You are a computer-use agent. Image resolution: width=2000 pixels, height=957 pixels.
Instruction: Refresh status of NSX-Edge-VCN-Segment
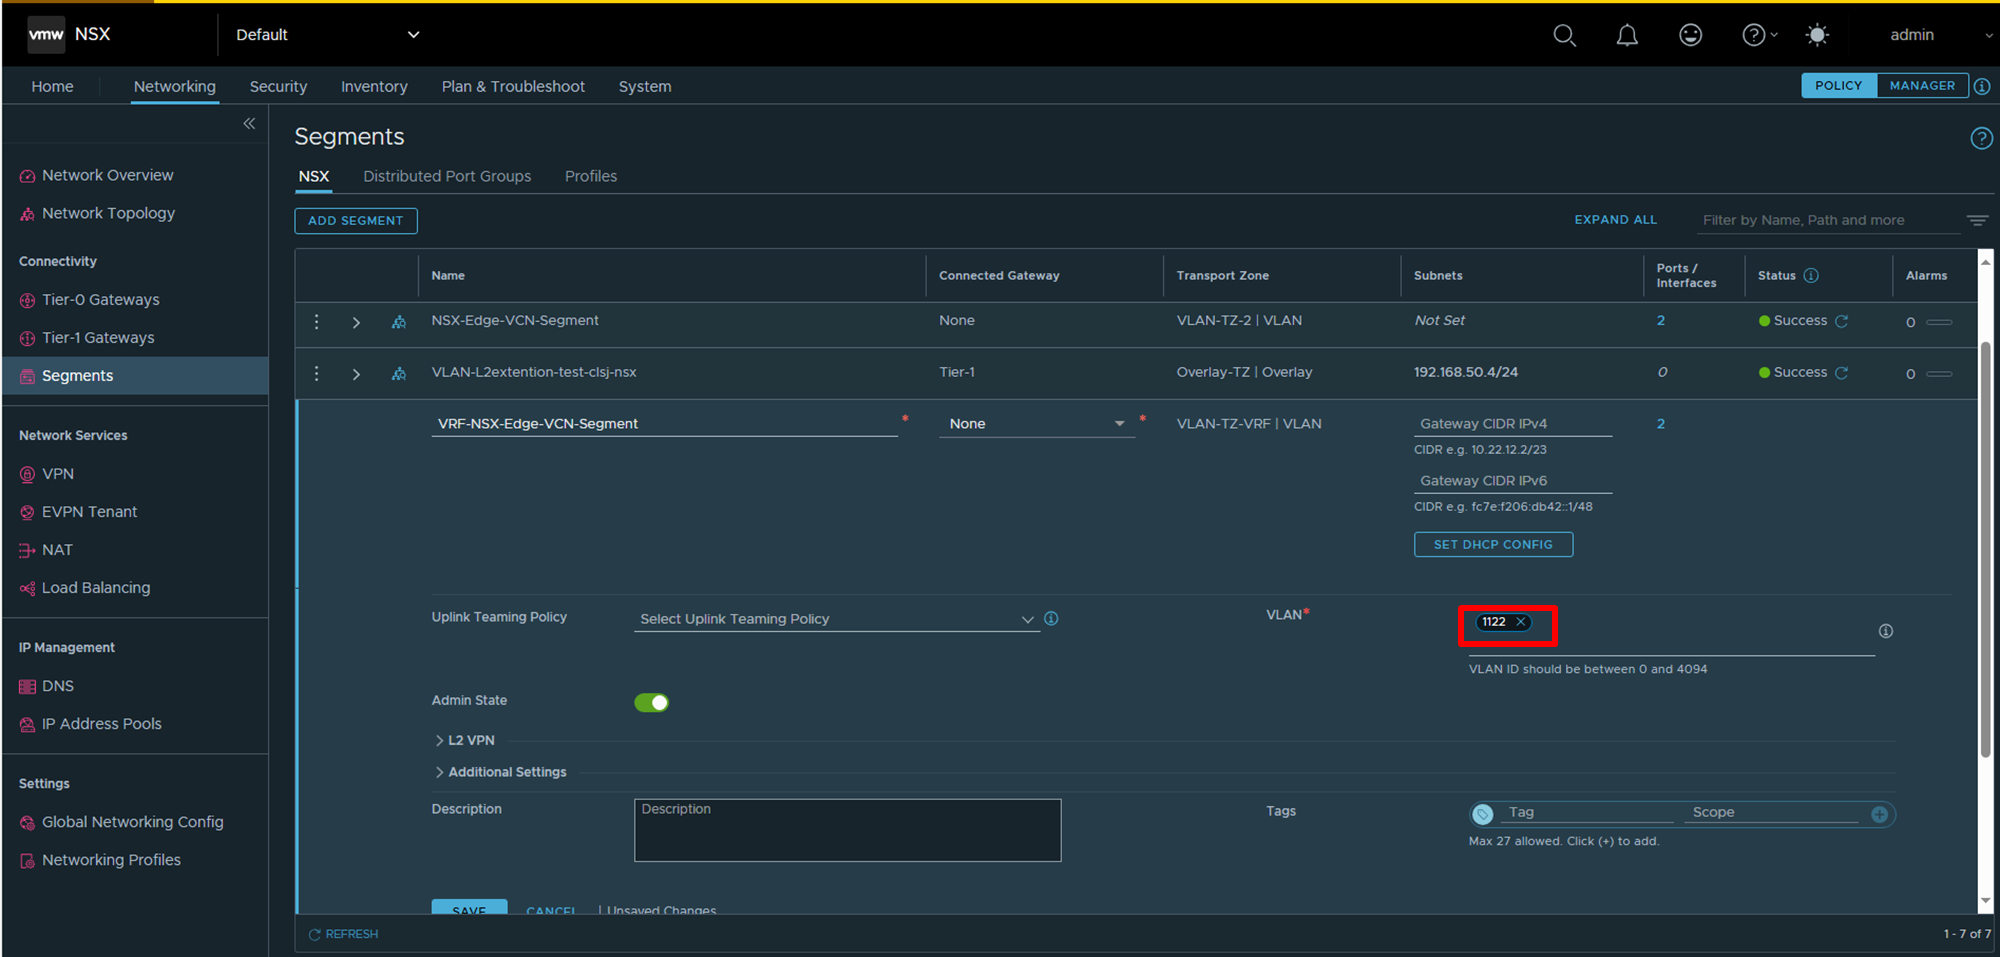1841,321
